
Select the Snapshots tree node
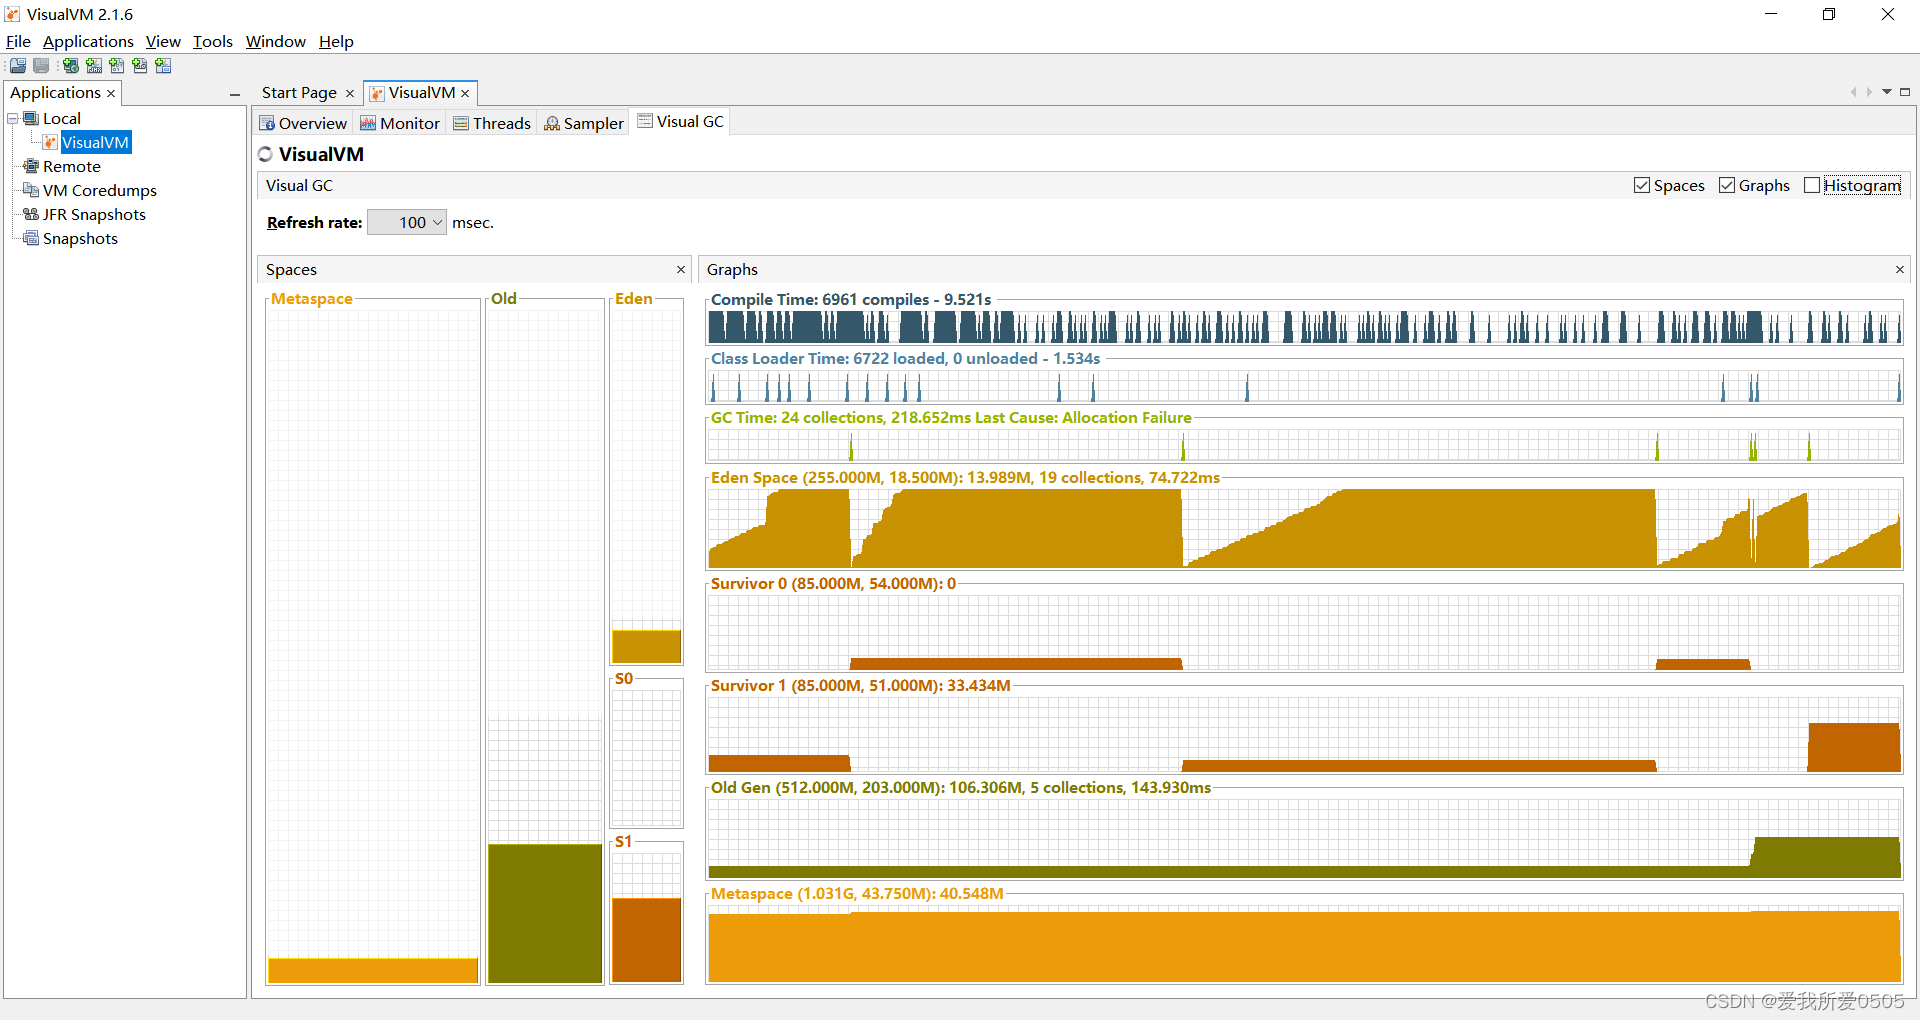coord(80,239)
